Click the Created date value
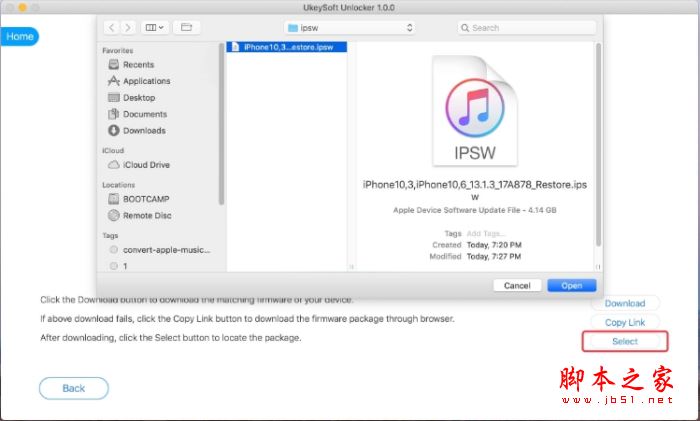700x421 pixels. tap(494, 245)
